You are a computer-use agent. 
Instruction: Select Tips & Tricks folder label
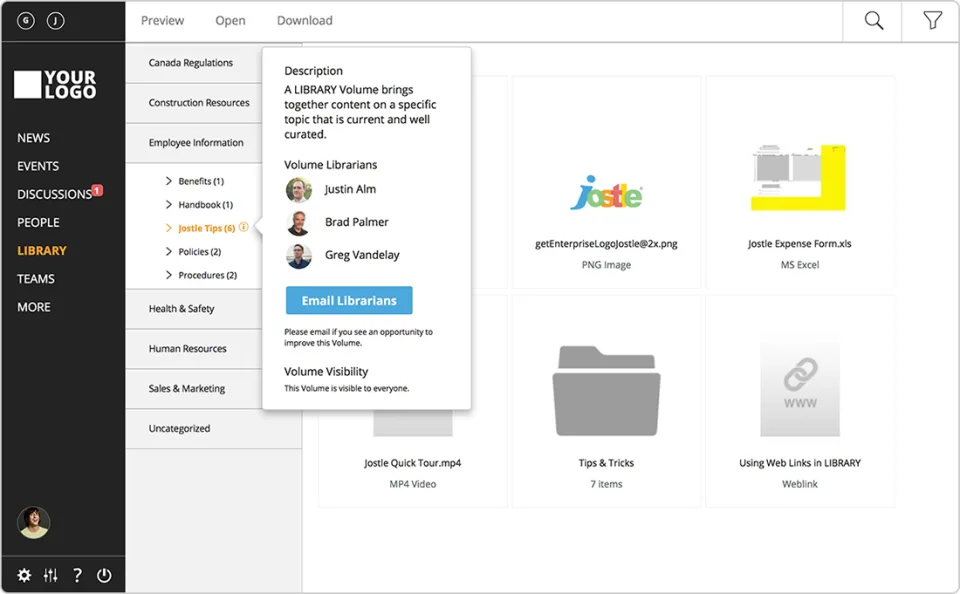pyautogui.click(x=606, y=463)
